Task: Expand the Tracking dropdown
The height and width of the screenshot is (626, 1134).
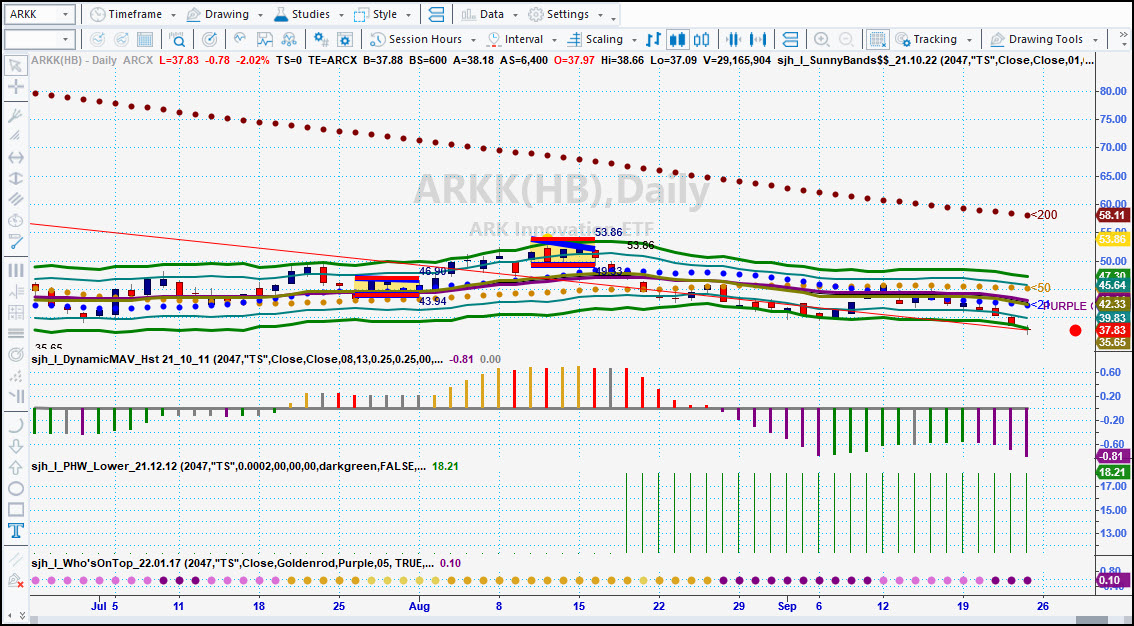Action: 968,40
